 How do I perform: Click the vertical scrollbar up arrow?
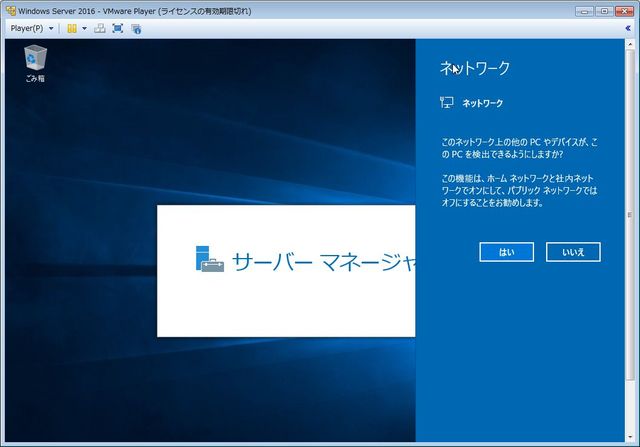(x=630, y=44)
